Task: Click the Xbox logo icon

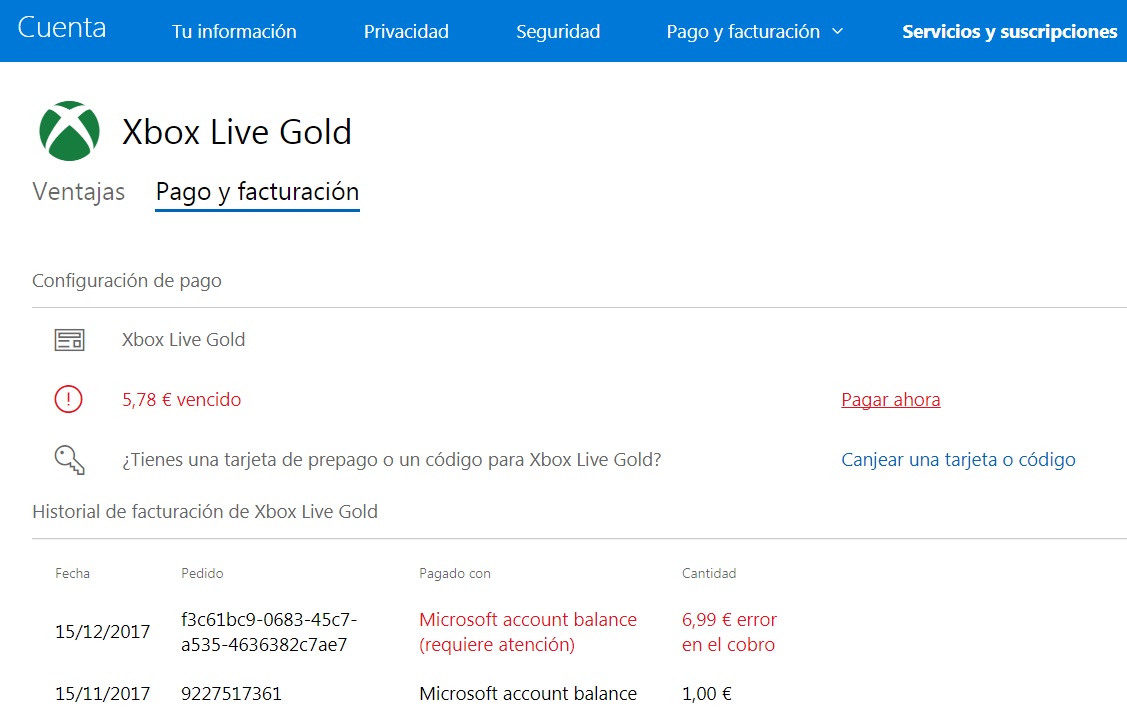Action: click(x=69, y=131)
